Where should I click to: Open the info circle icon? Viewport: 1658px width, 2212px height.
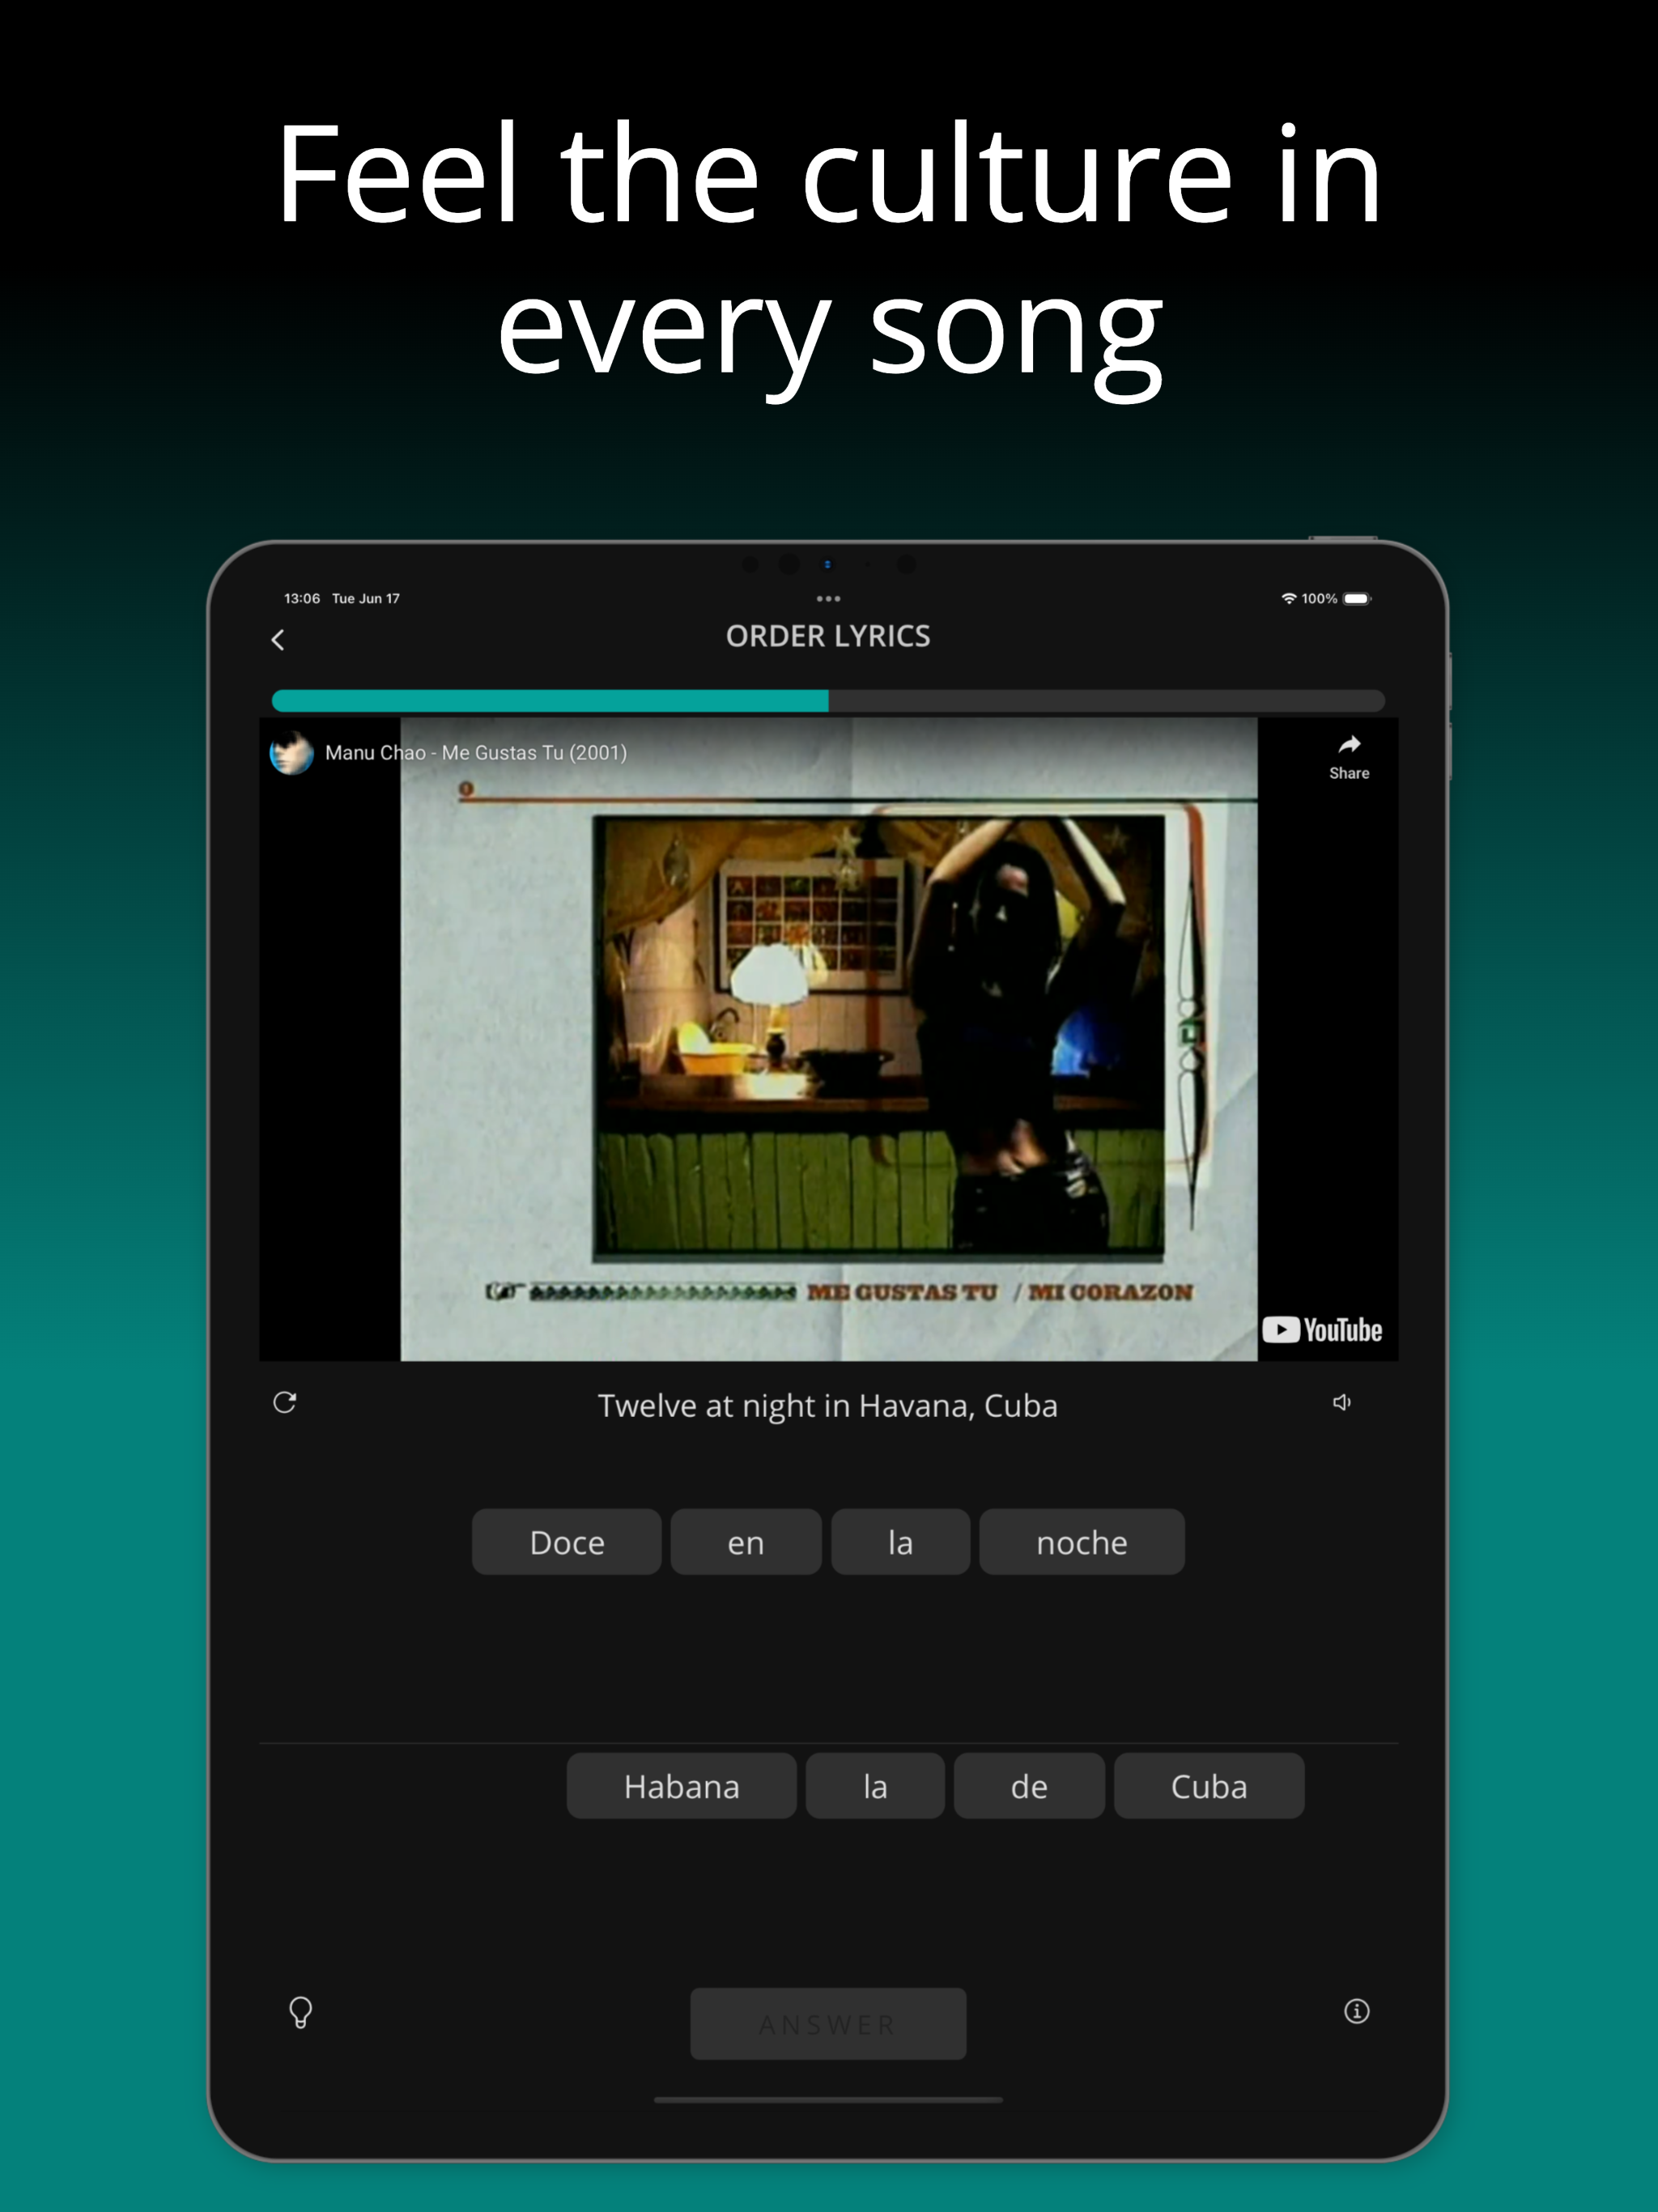pyautogui.click(x=1357, y=2011)
